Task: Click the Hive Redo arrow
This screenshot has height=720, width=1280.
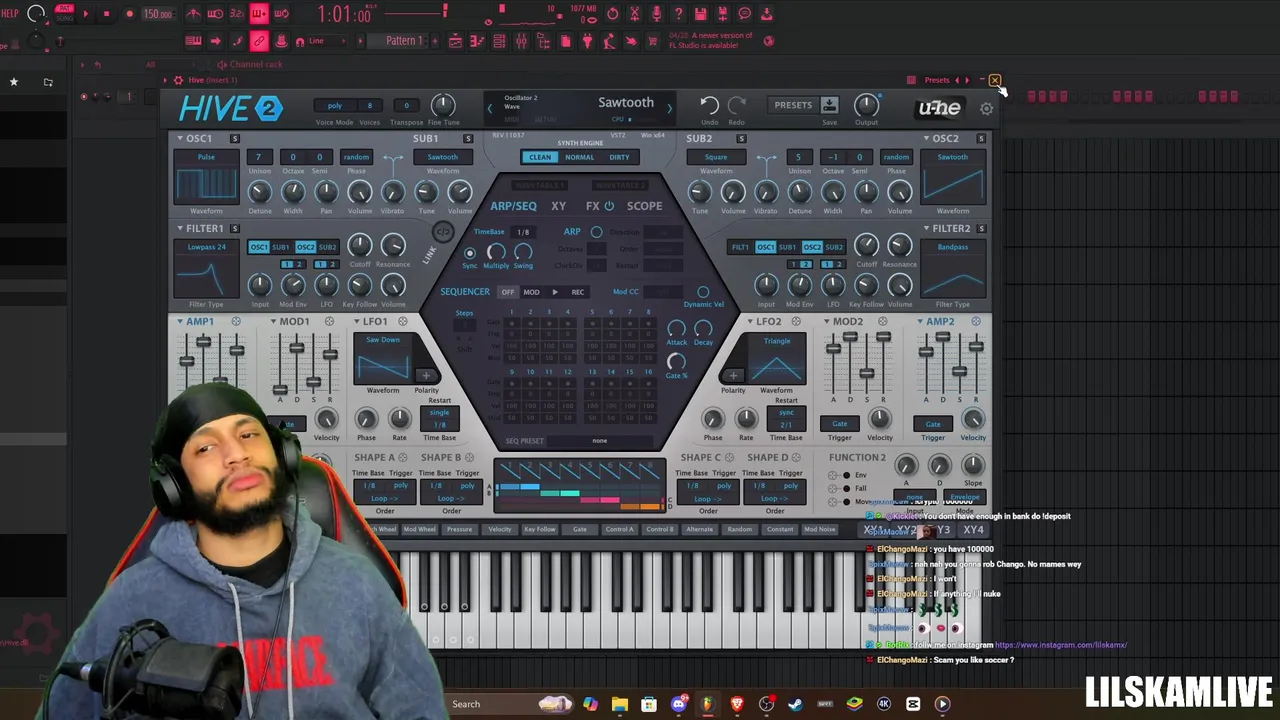Action: 737,105
